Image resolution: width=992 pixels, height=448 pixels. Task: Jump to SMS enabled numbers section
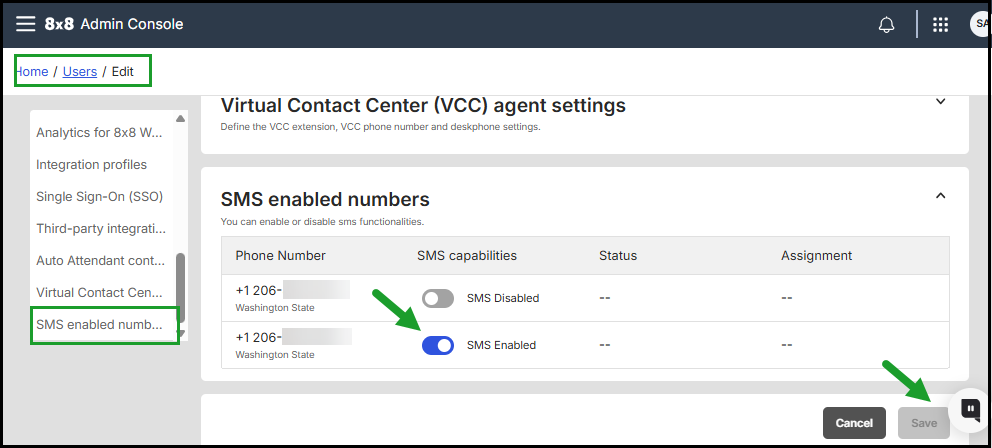click(99, 324)
